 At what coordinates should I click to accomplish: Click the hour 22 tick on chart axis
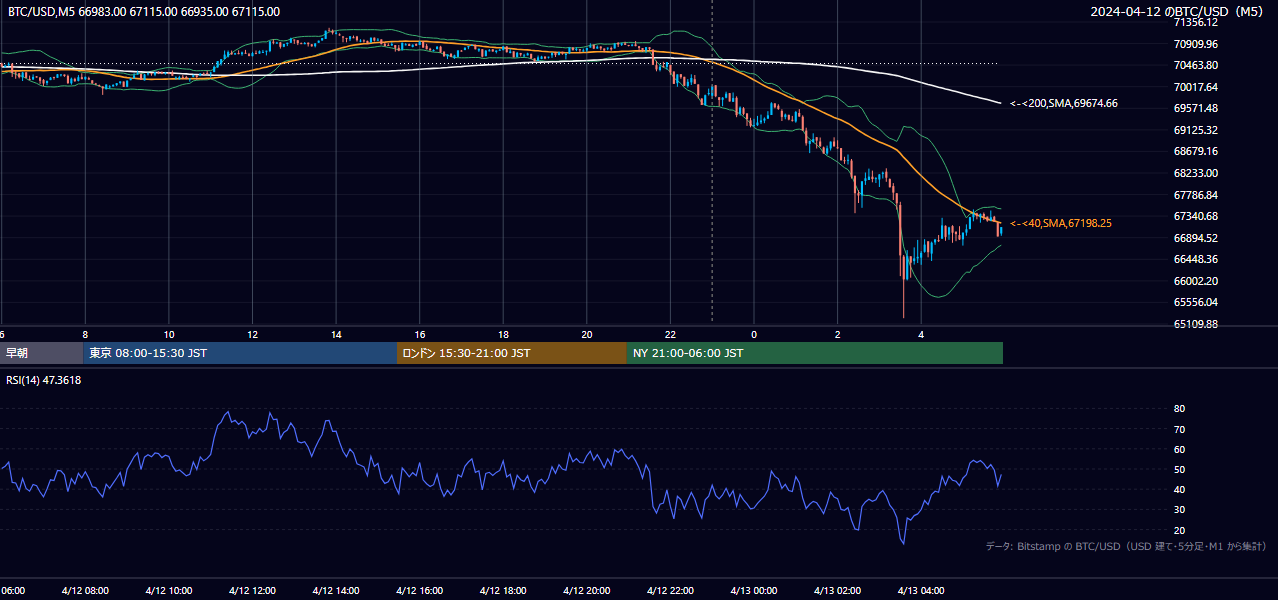point(670,334)
